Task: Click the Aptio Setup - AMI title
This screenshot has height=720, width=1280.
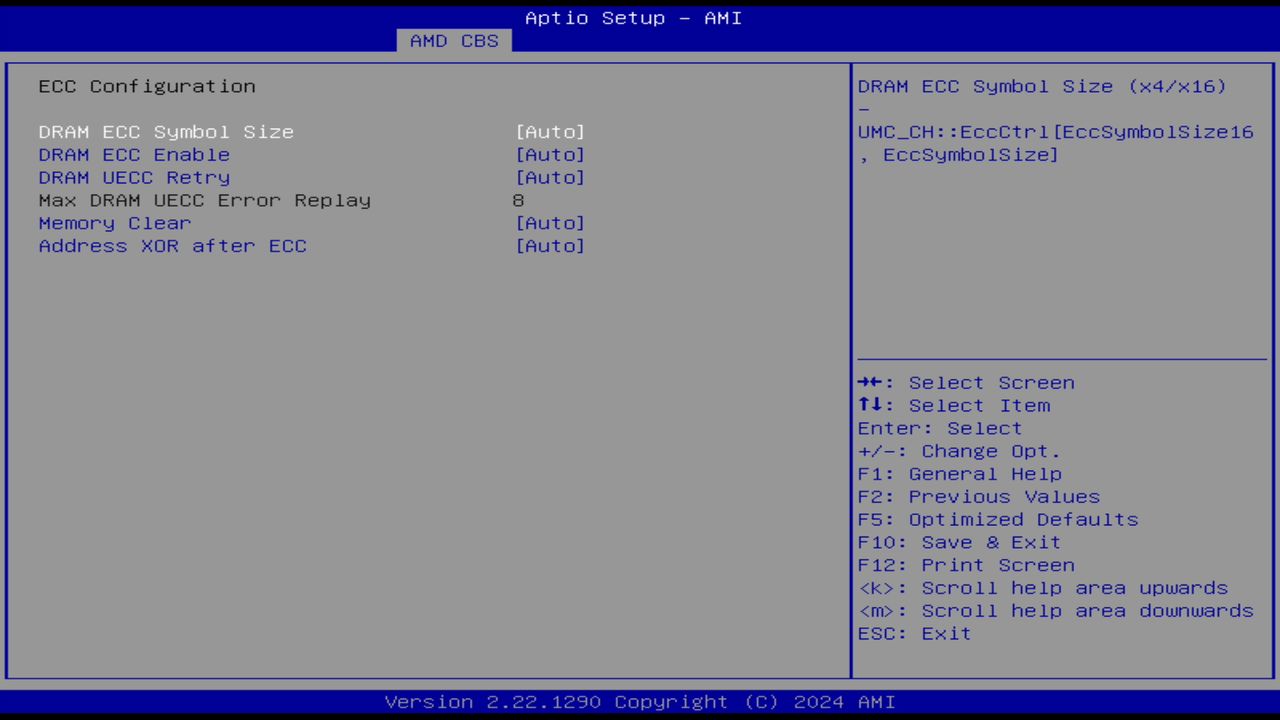Action: point(634,18)
